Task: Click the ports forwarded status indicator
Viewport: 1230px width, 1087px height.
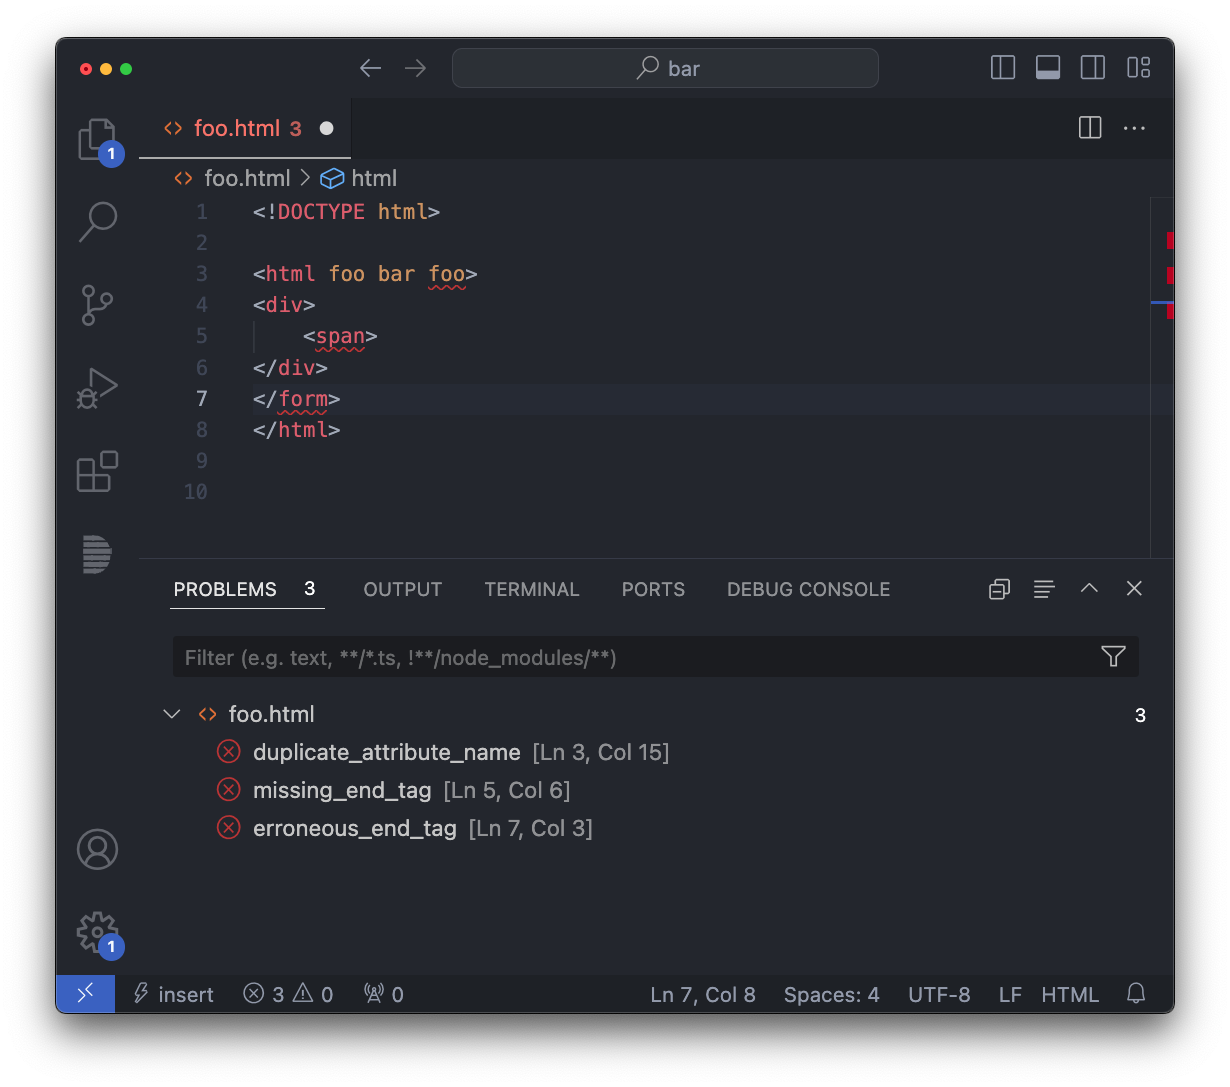Action: click(x=384, y=994)
